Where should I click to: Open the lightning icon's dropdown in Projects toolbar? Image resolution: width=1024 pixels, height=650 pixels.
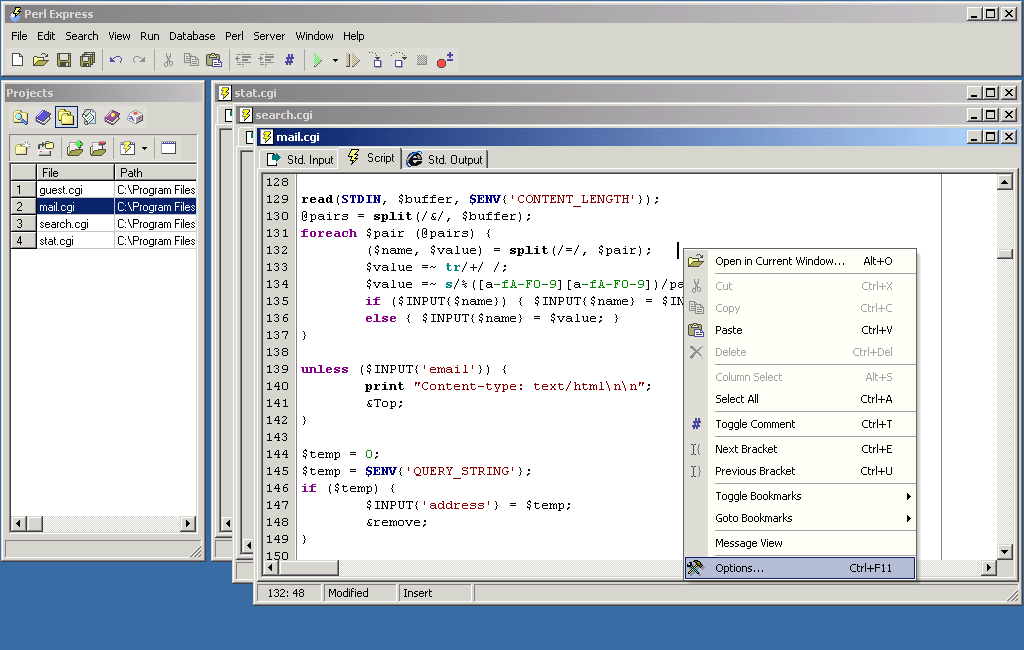(x=144, y=147)
